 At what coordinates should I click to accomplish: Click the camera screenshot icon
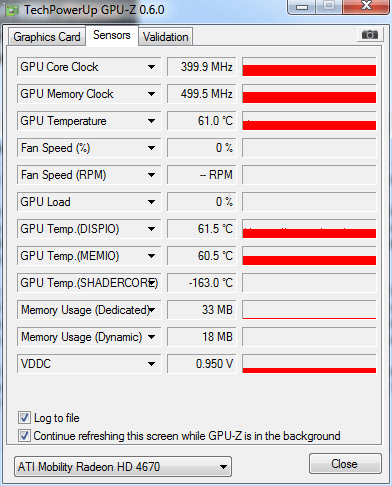coord(370,34)
